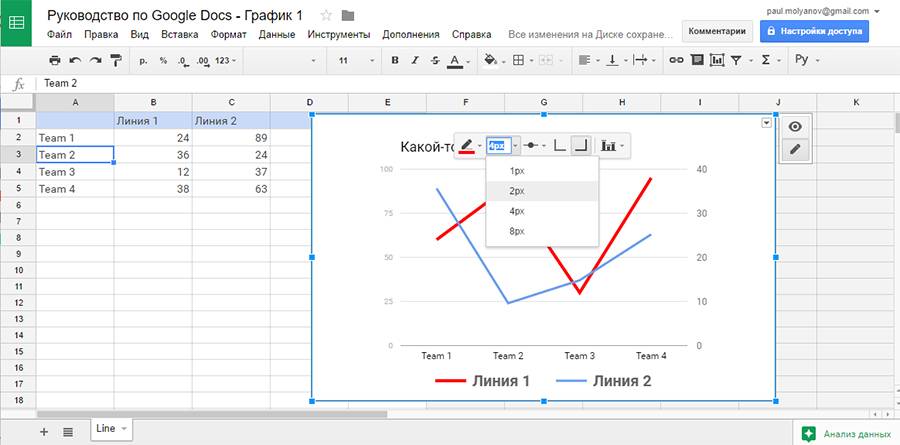
Task: Open the Формат menu
Action: (x=228, y=34)
